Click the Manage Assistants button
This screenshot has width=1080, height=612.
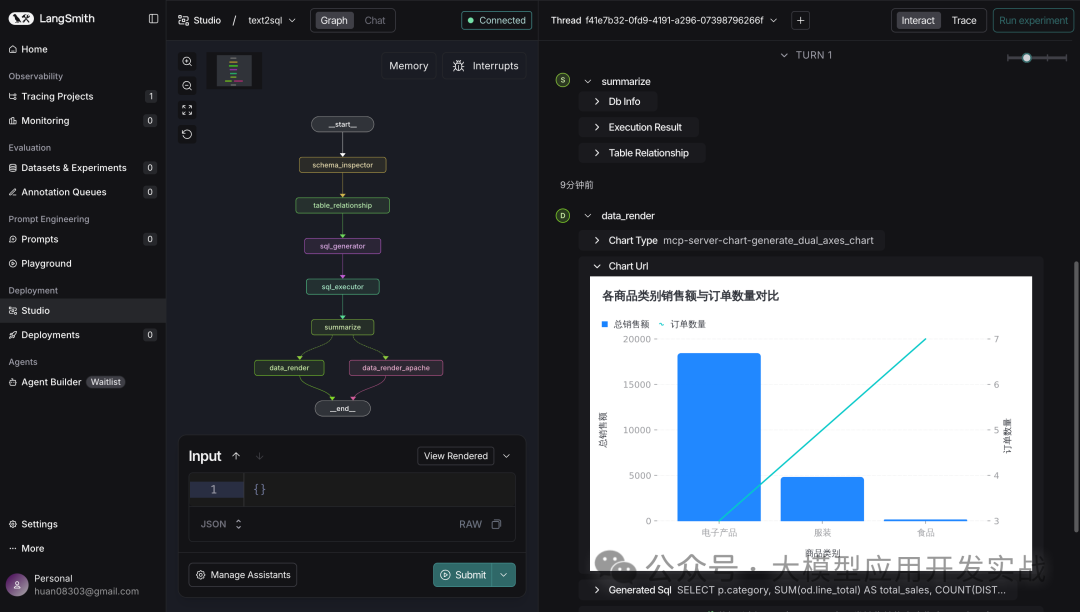243,575
